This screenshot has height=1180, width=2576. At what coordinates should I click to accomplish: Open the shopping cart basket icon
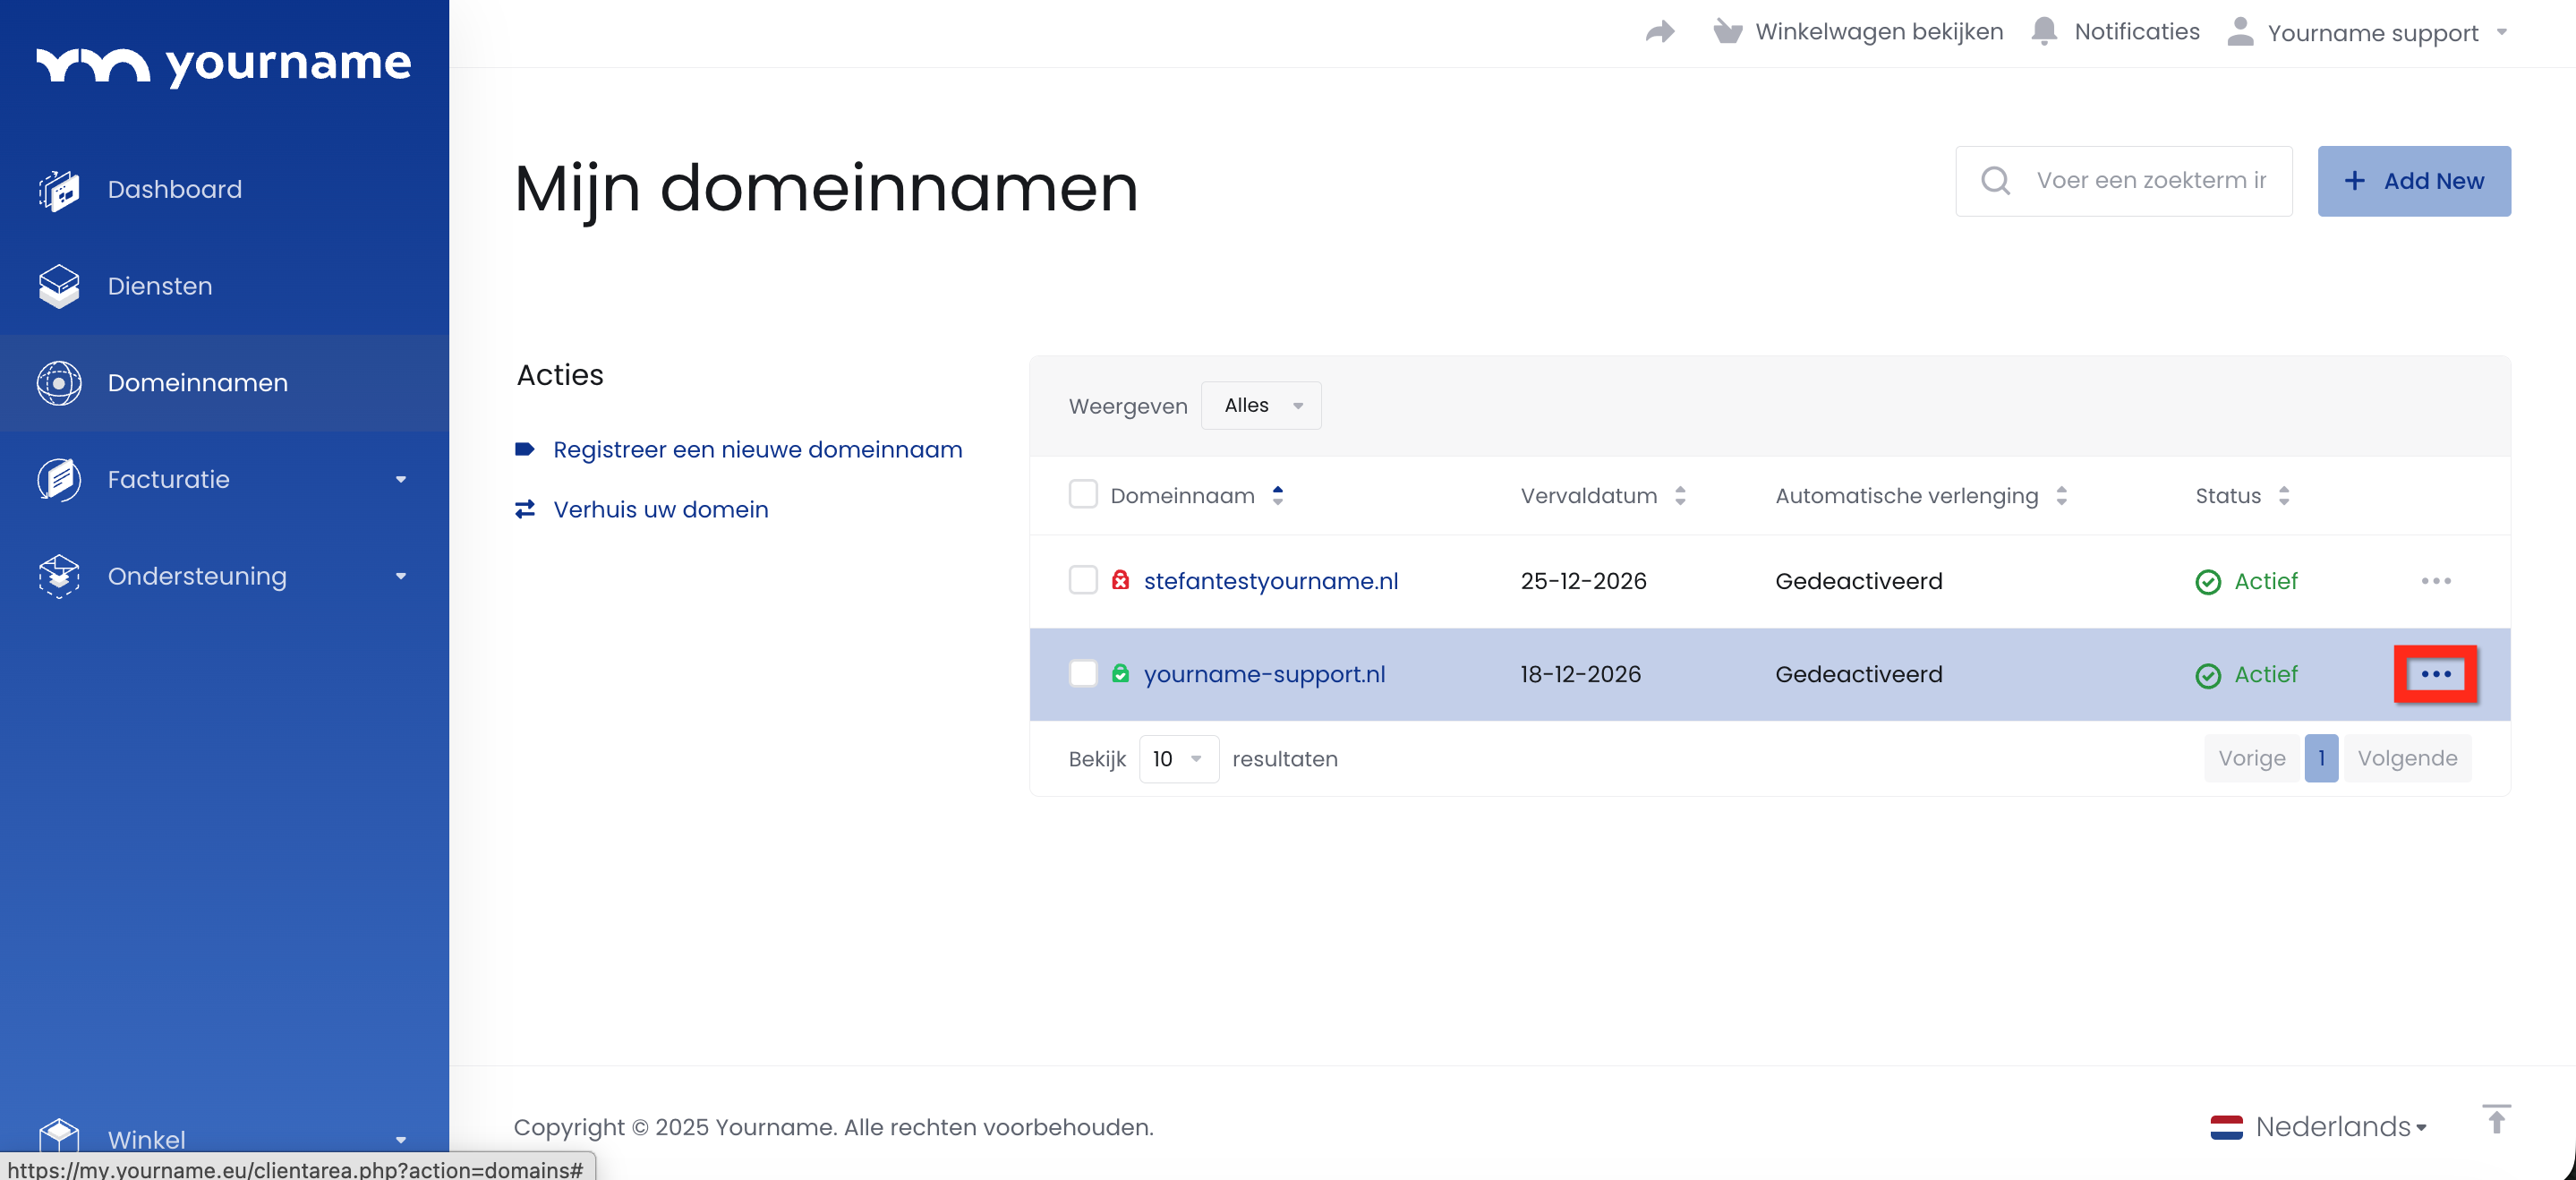coord(1727,32)
